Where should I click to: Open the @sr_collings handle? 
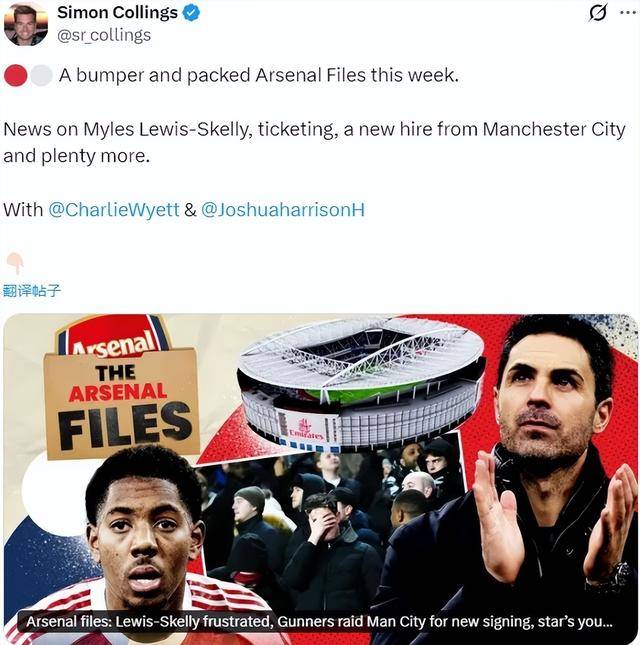pyautogui.click(x=104, y=35)
